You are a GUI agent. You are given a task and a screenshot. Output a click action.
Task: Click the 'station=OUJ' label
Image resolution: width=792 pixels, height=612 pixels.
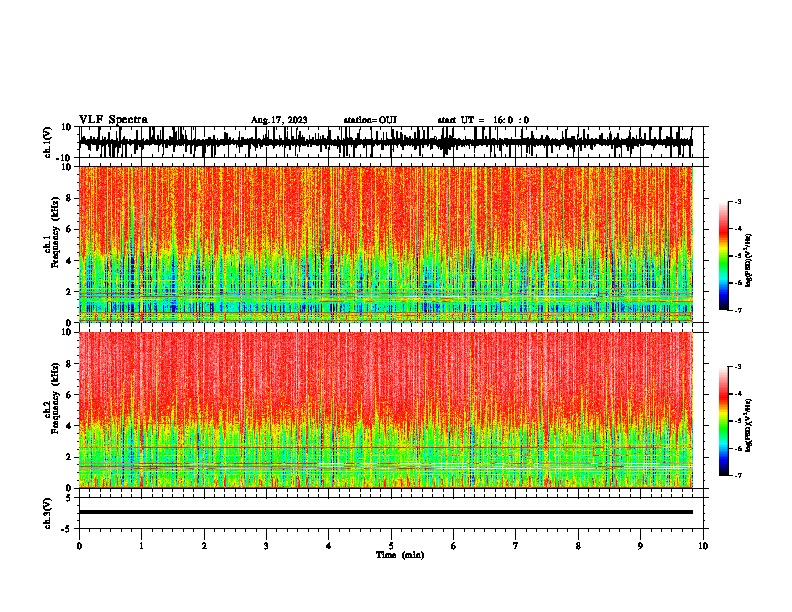pyautogui.click(x=370, y=120)
